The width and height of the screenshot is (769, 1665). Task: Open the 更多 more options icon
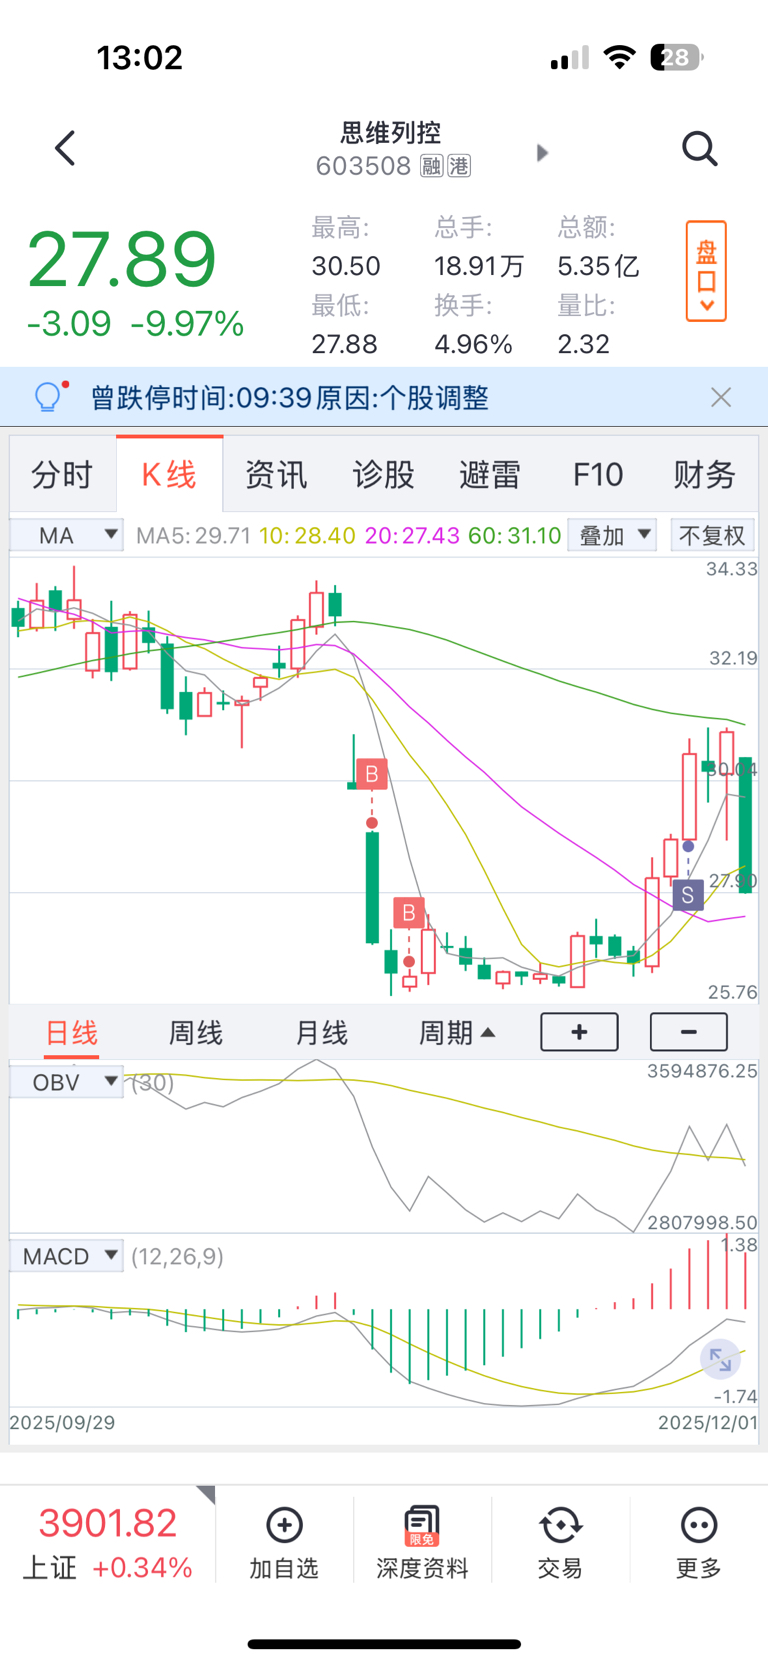[698, 1526]
